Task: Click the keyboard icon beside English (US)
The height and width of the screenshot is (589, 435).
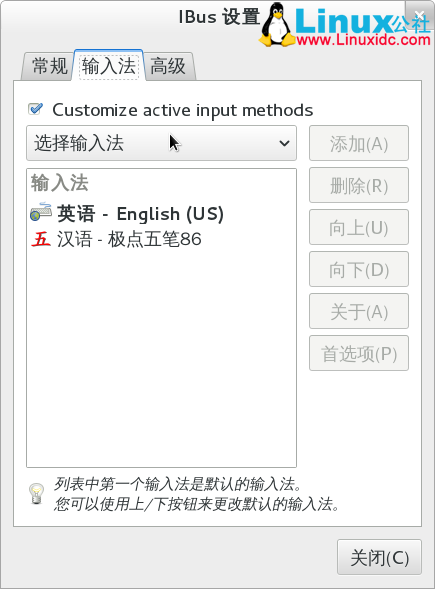Action: pyautogui.click(x=41, y=212)
